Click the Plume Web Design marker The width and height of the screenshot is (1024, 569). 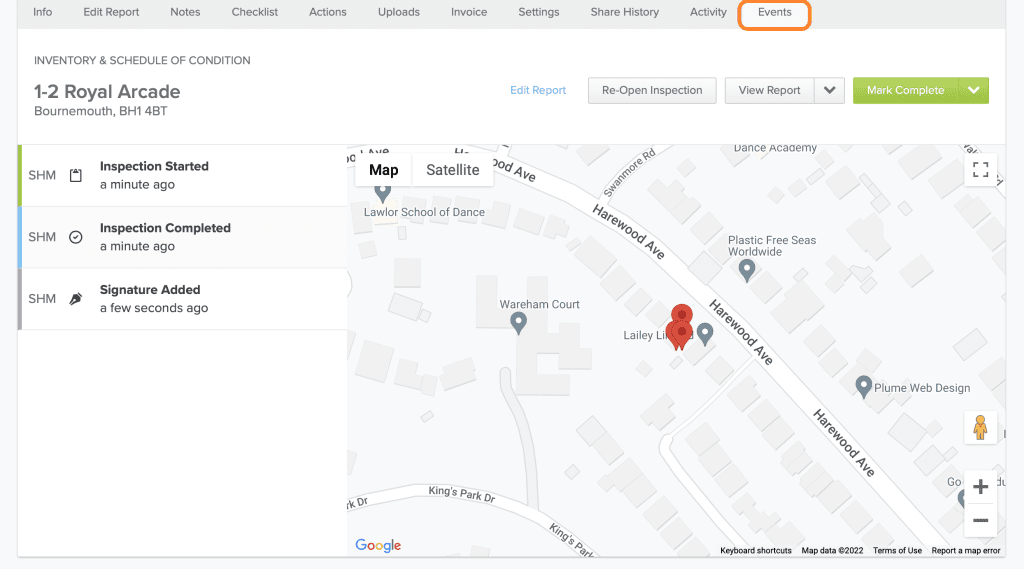[x=863, y=386]
